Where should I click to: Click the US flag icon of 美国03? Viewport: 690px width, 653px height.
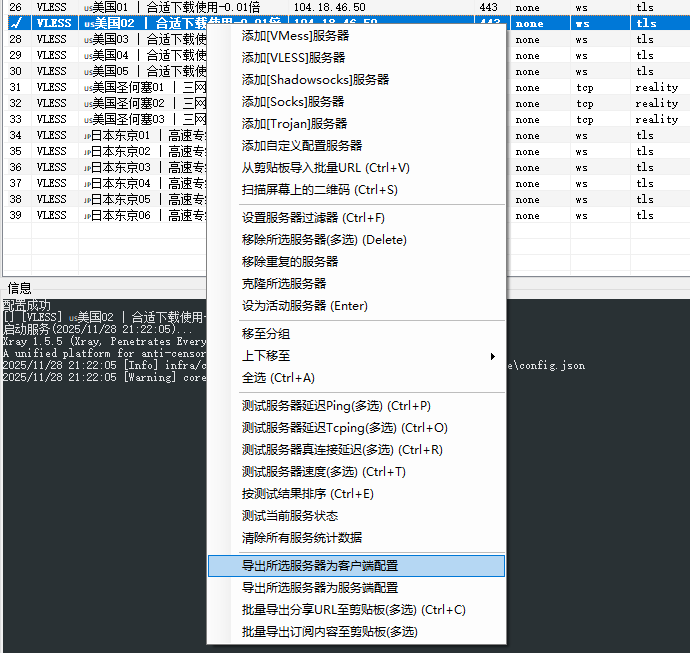click(88, 39)
